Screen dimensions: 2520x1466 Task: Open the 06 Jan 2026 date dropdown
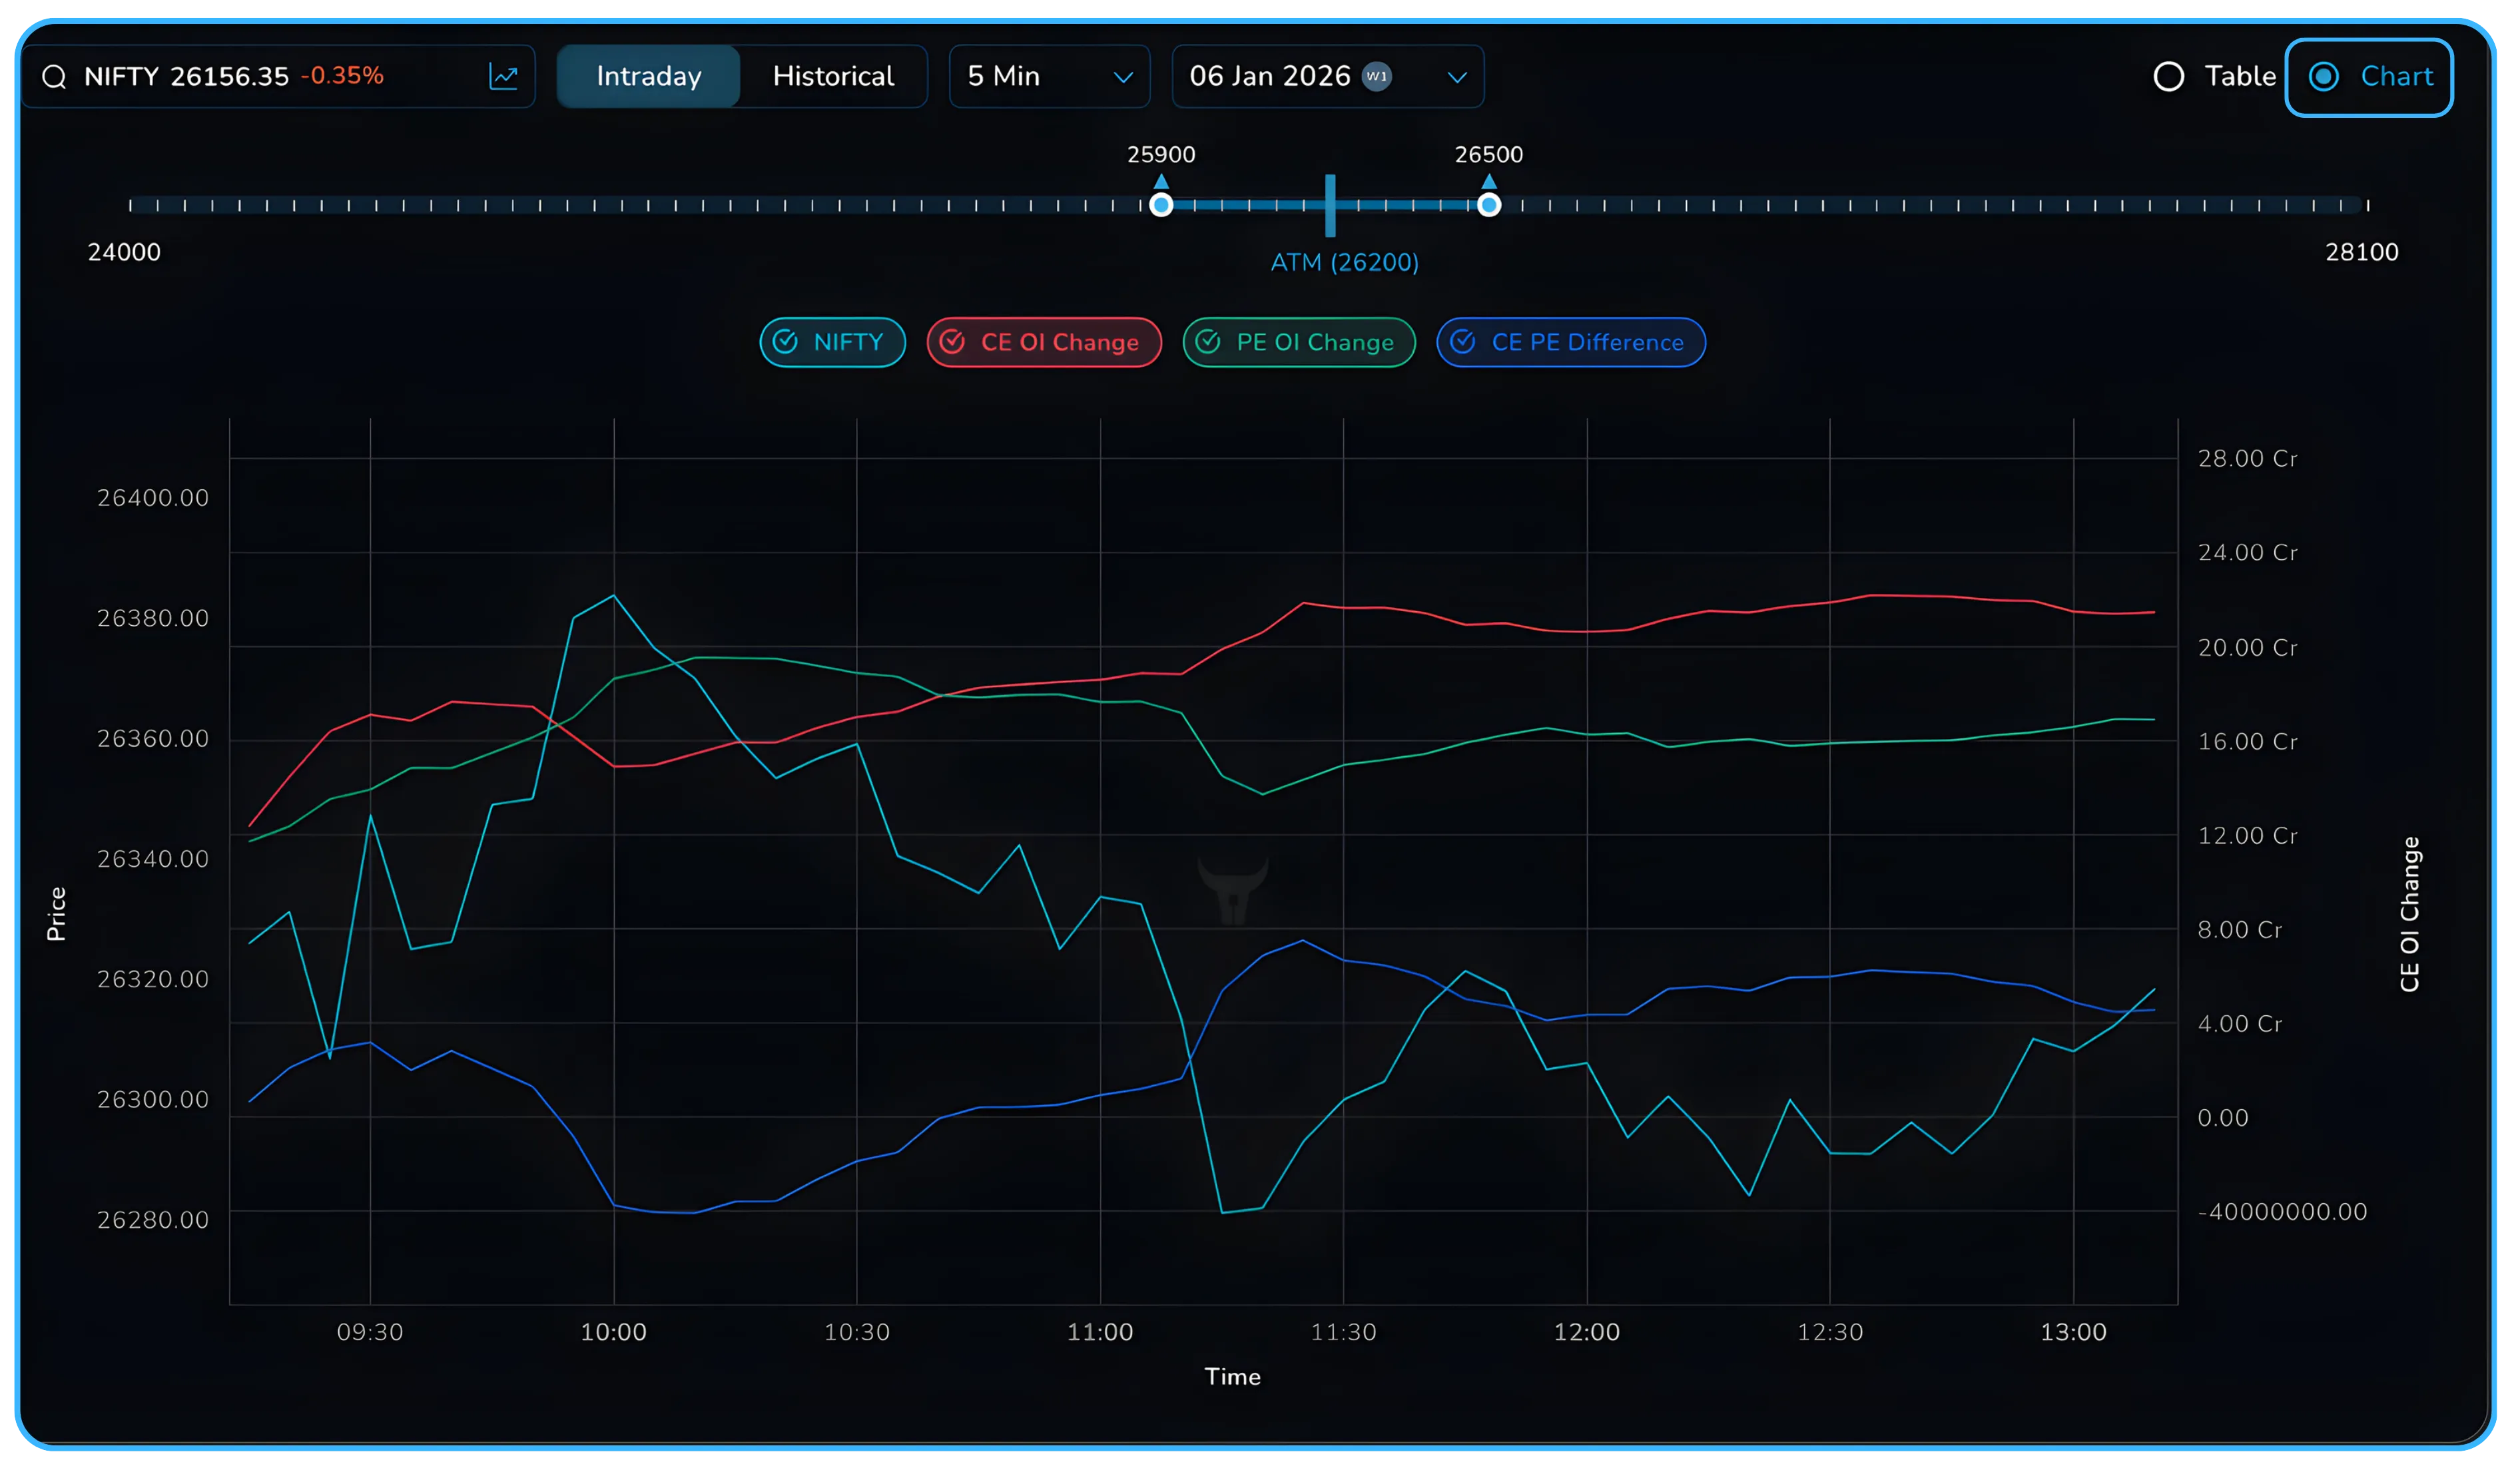click(1327, 76)
